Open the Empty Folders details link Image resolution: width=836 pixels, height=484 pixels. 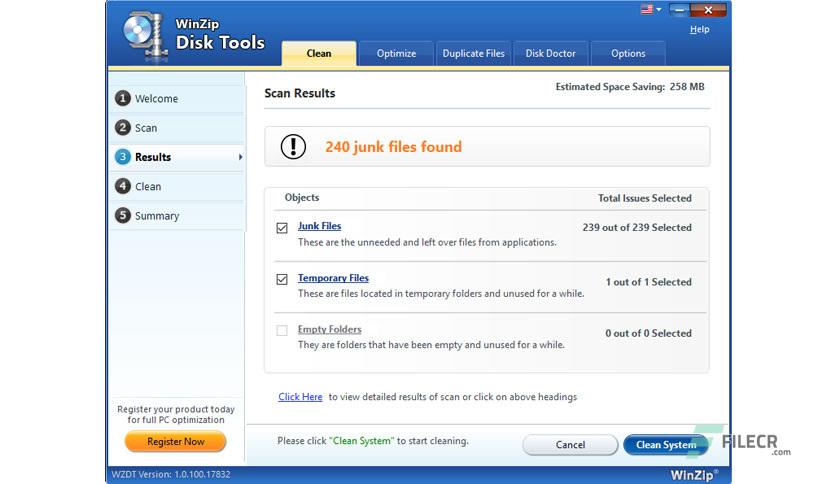[329, 329]
